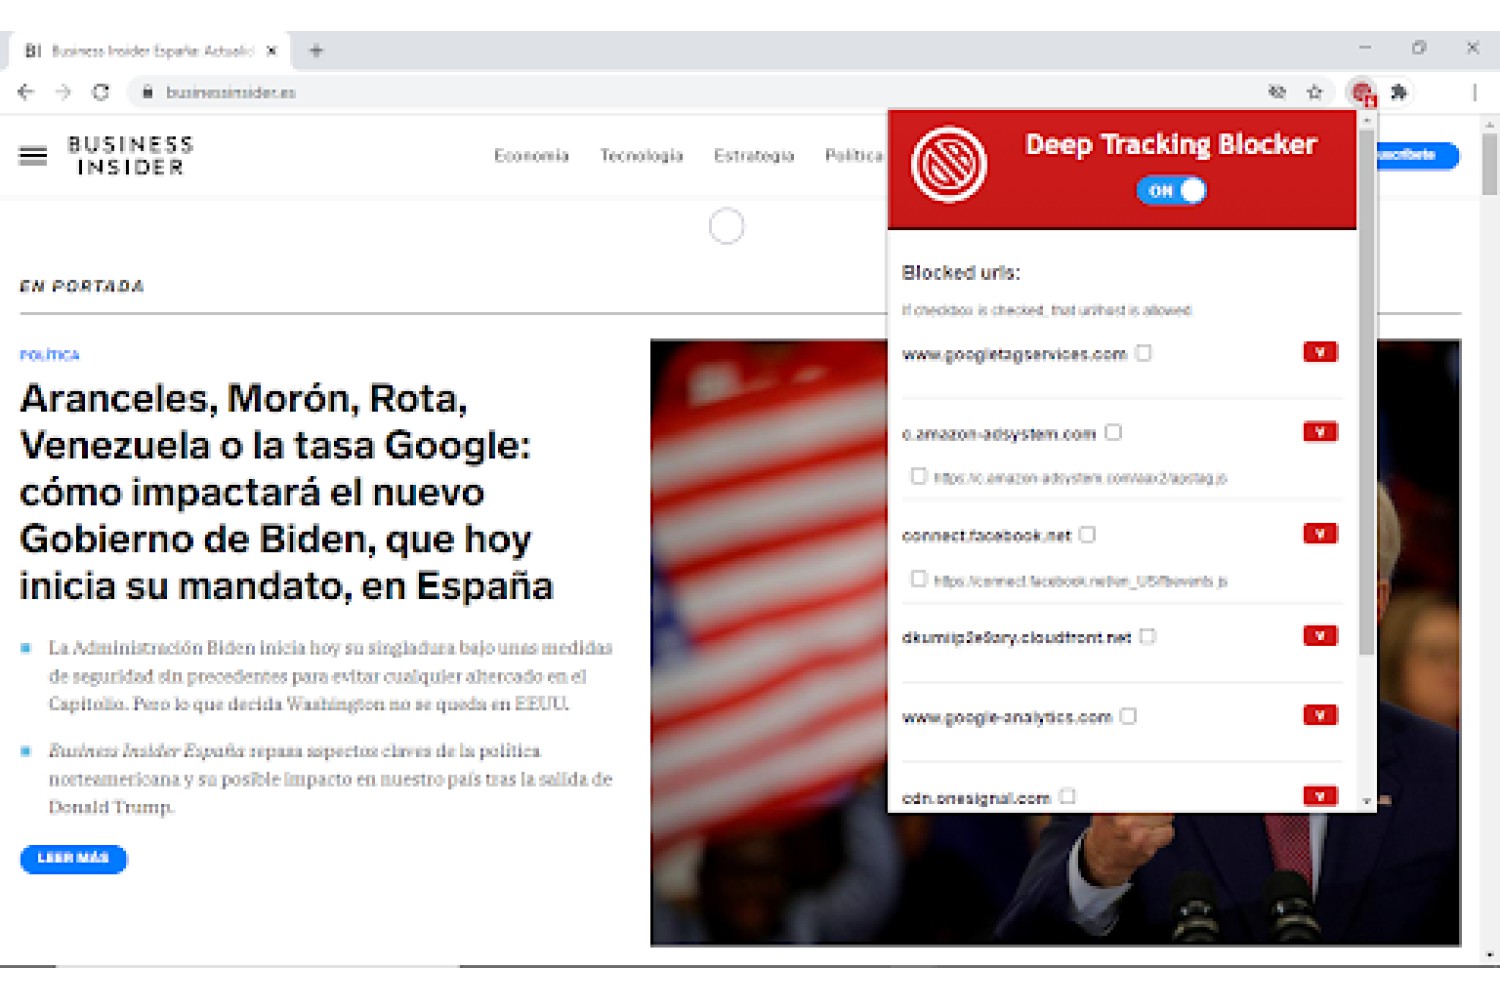Open the Política nav section

[854, 156]
